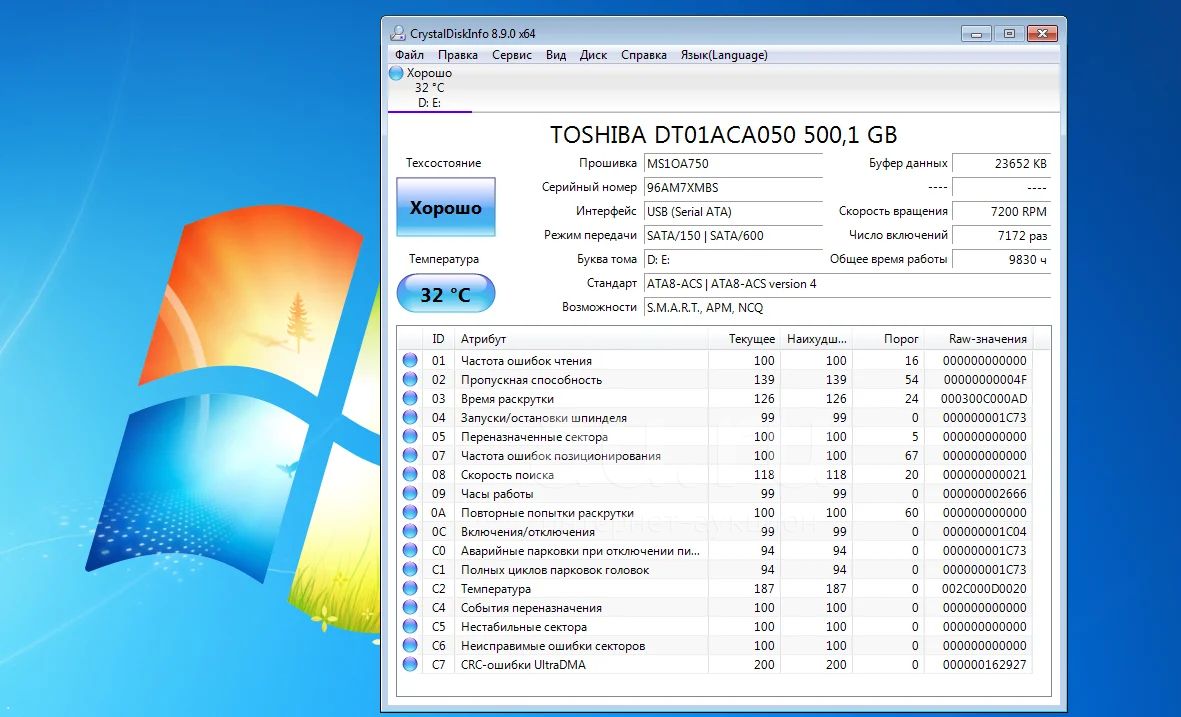The image size is (1181, 717).
Task: Select the Часы работы row text
Action: tap(497, 494)
